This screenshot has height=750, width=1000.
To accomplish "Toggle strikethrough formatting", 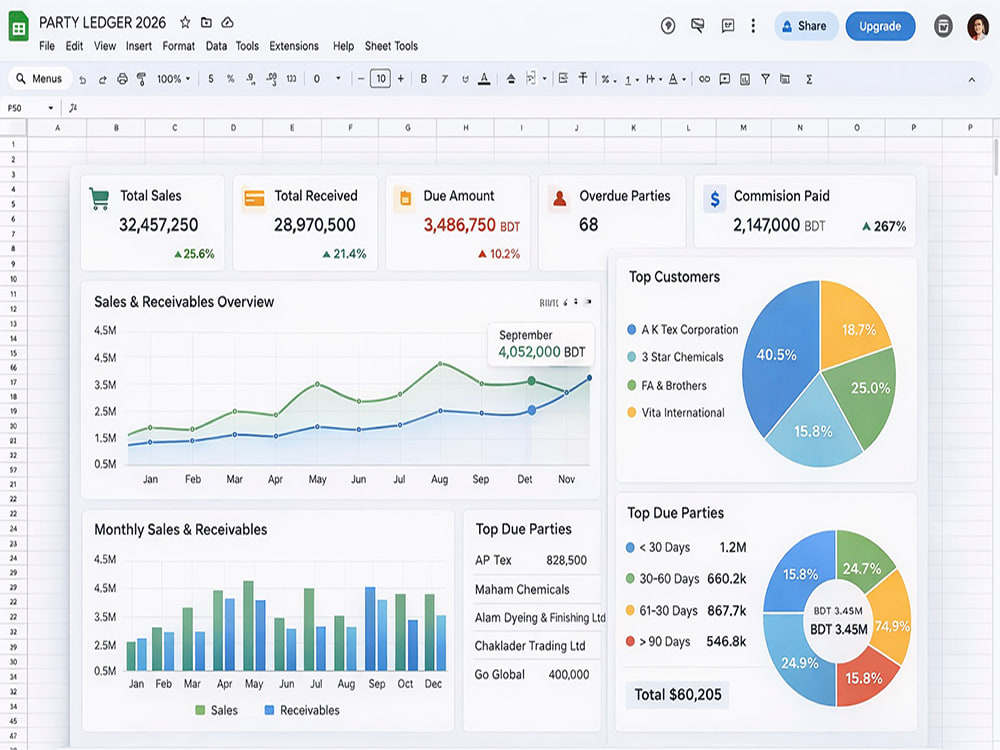I will [x=465, y=79].
